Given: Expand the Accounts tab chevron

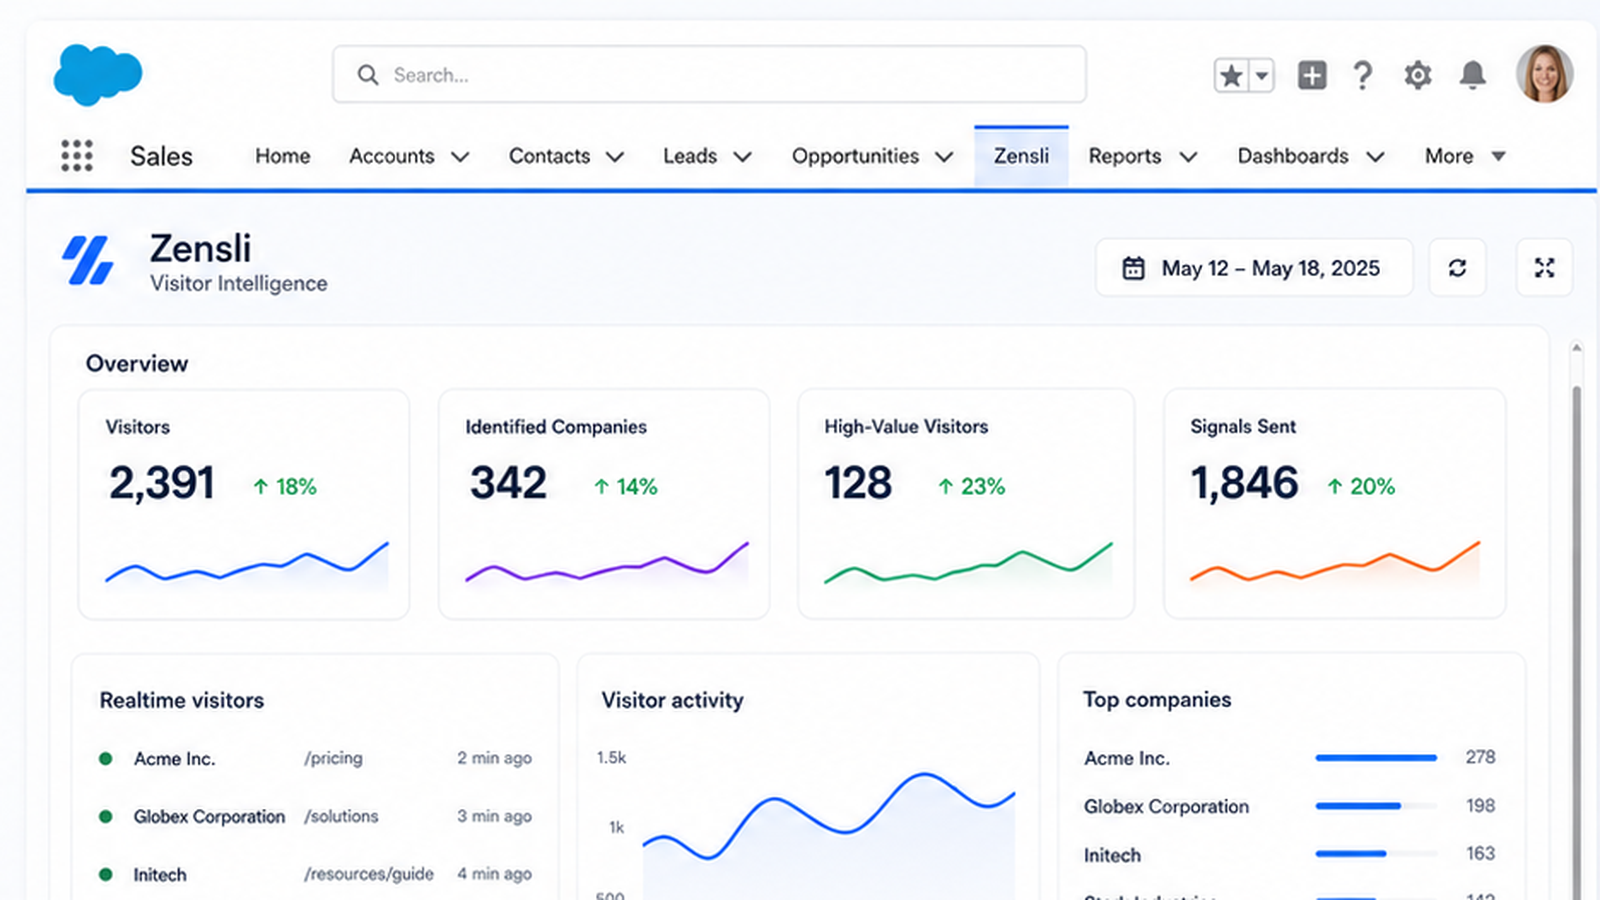Looking at the screenshot, I should click(460, 157).
